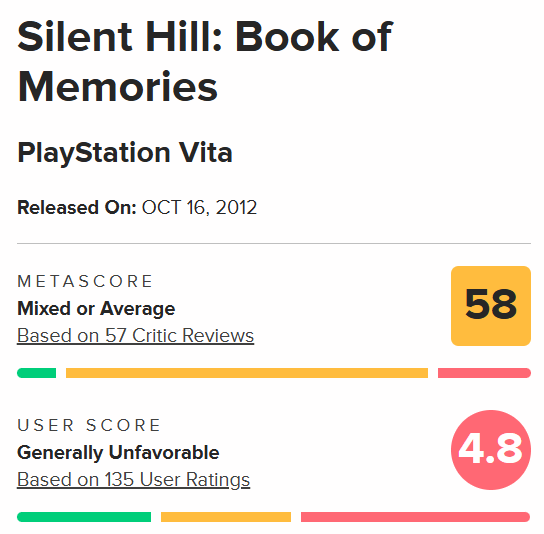This screenshot has width=544, height=534.
Task: Click the Generally Unfavorable verdict text
Action: pos(118,452)
